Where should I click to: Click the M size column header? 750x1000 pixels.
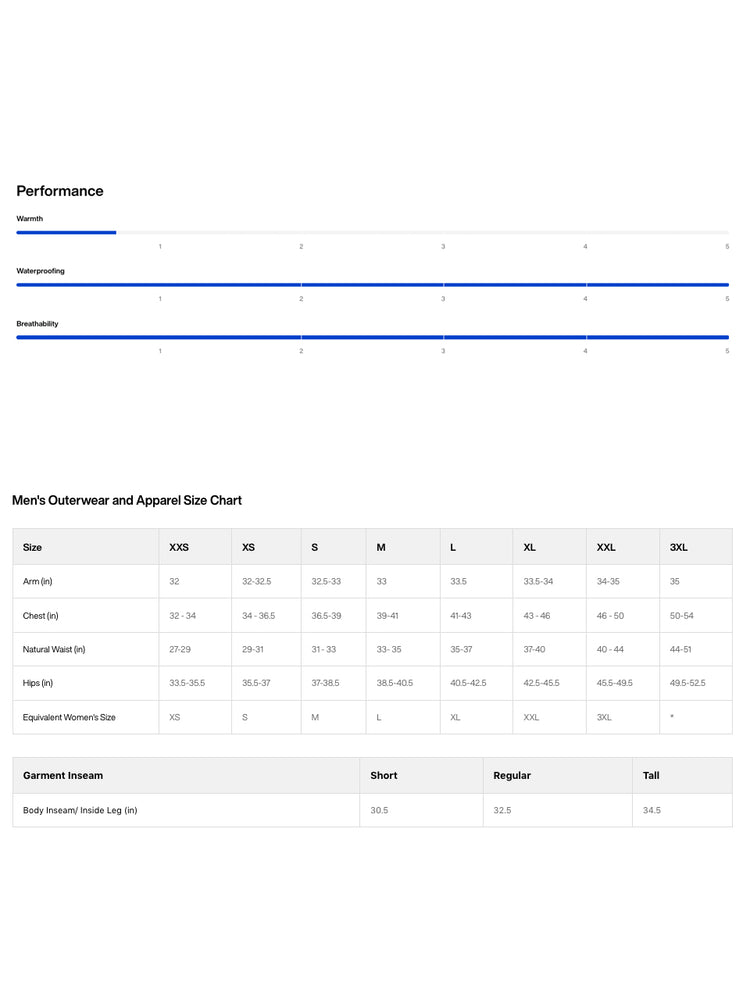point(381,547)
